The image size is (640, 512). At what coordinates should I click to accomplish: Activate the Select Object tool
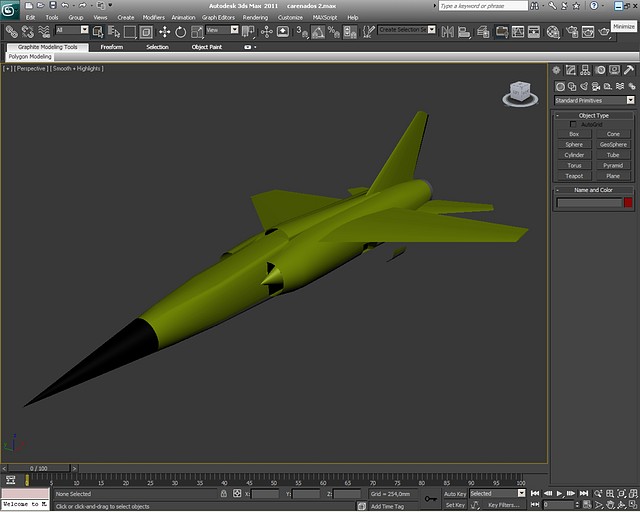(98, 31)
